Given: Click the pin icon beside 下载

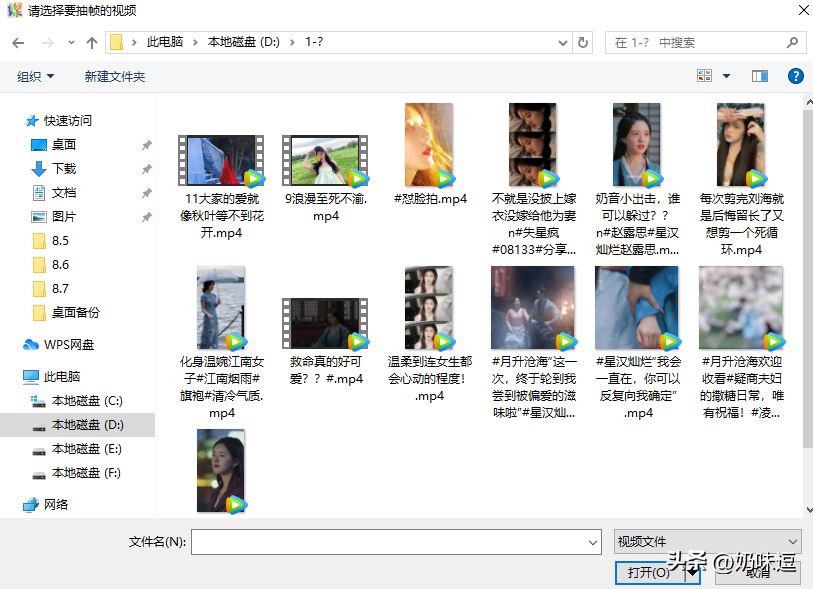Looking at the screenshot, I should click(147, 169).
